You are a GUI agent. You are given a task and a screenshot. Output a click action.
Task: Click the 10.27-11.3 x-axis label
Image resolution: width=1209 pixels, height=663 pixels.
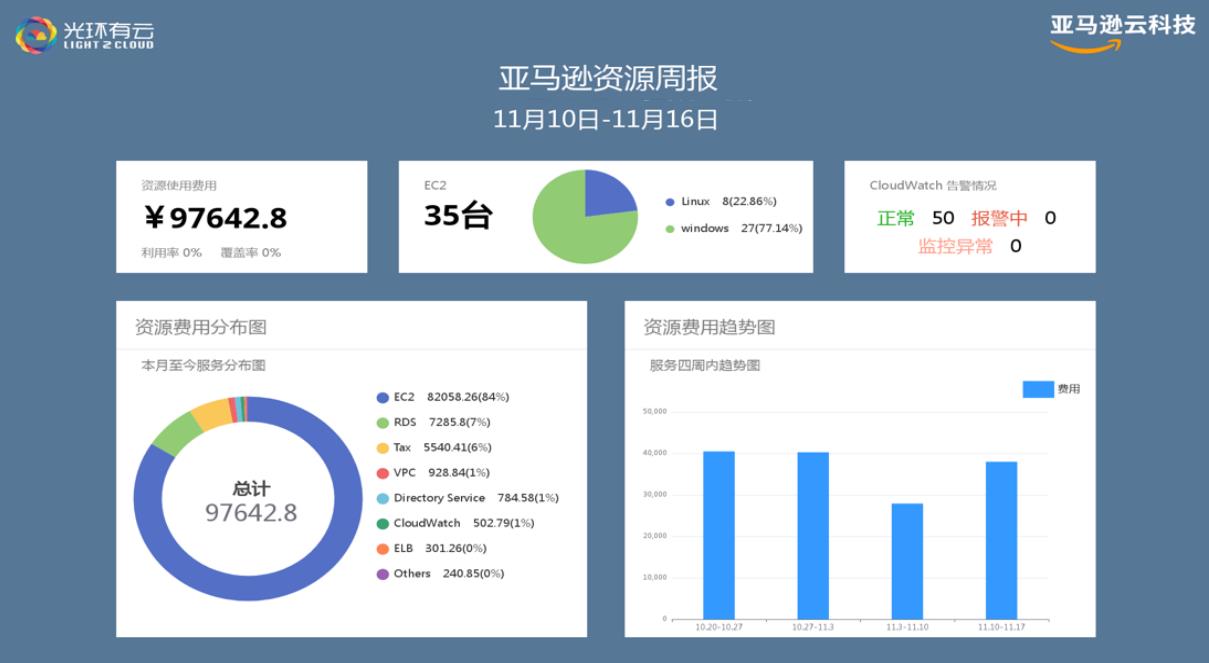(x=813, y=628)
